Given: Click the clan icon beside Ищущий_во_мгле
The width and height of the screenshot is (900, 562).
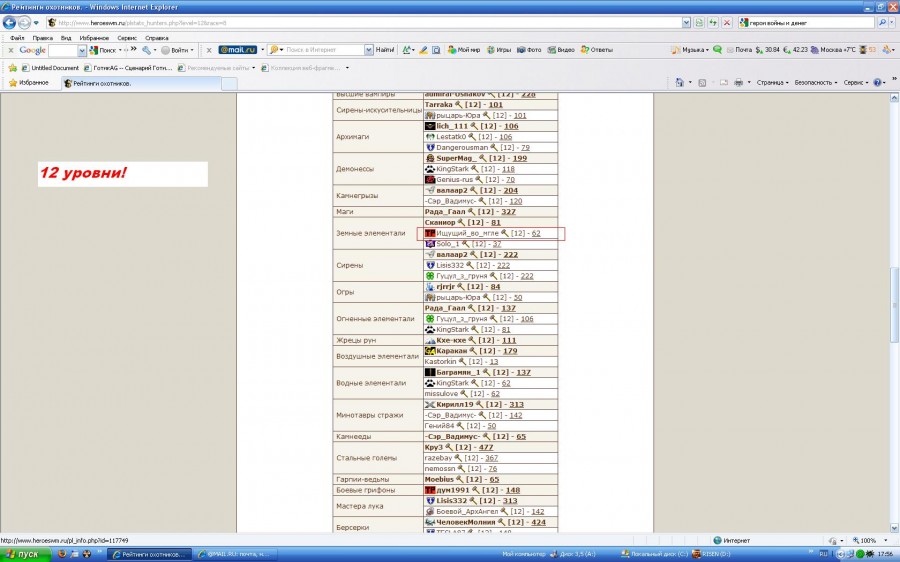Looking at the screenshot, I should pos(430,233).
